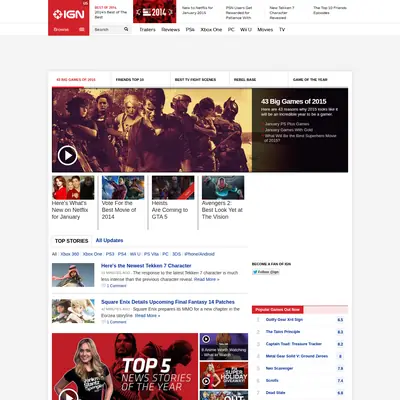400x400 pixels.
Task: Open The Talos Principle in popular games
Action: point(283,332)
